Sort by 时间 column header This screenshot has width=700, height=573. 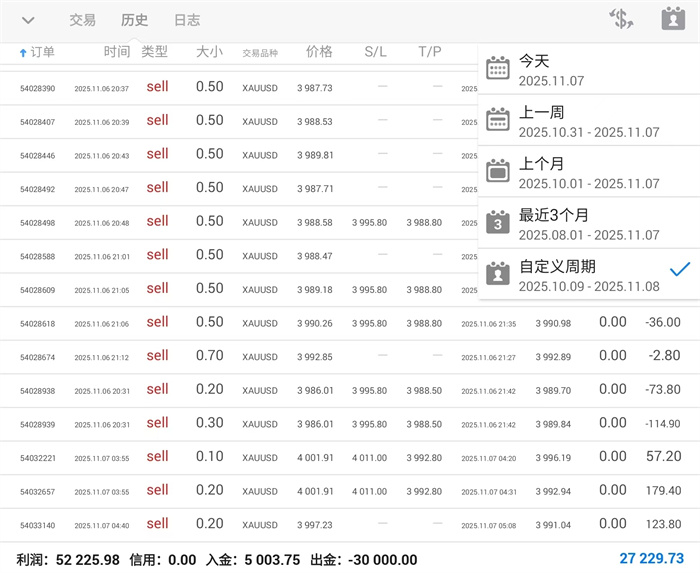click(x=117, y=52)
